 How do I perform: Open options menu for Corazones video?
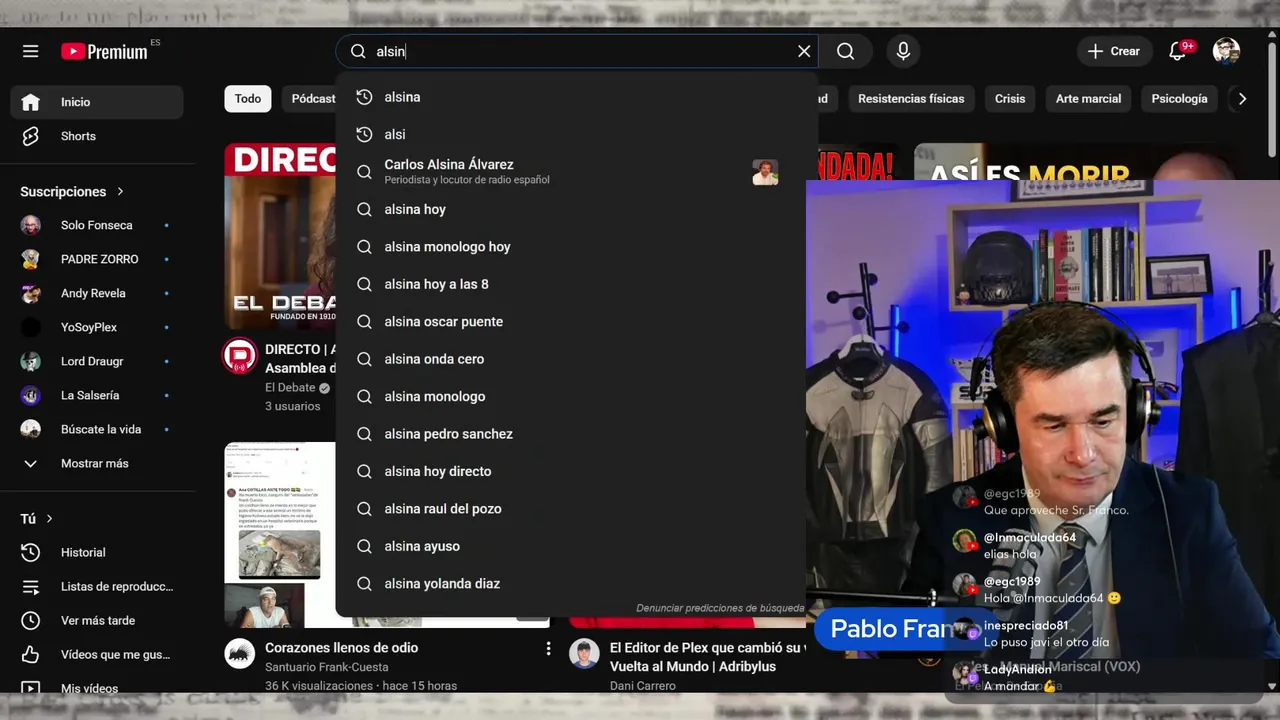click(x=548, y=649)
